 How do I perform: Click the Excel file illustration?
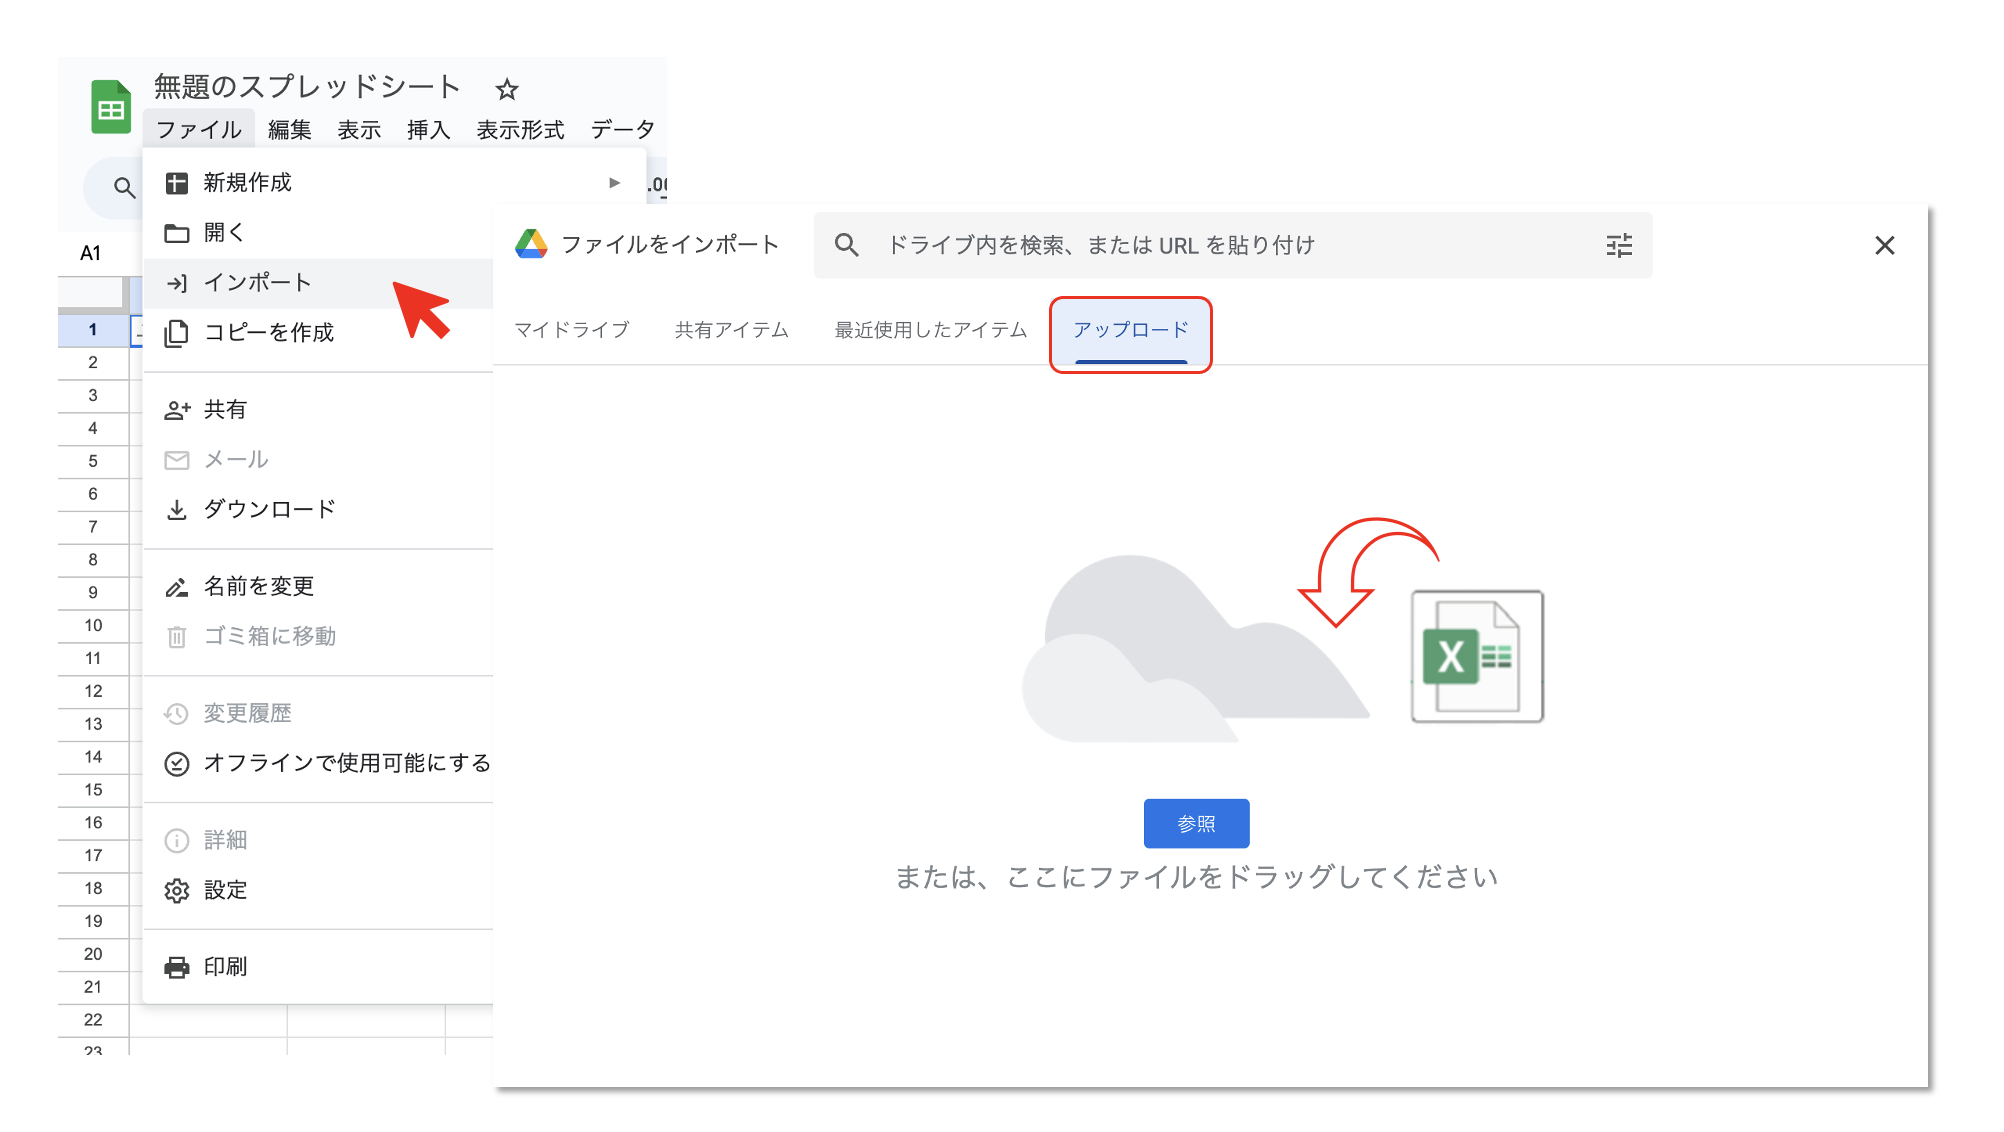click(x=1477, y=656)
